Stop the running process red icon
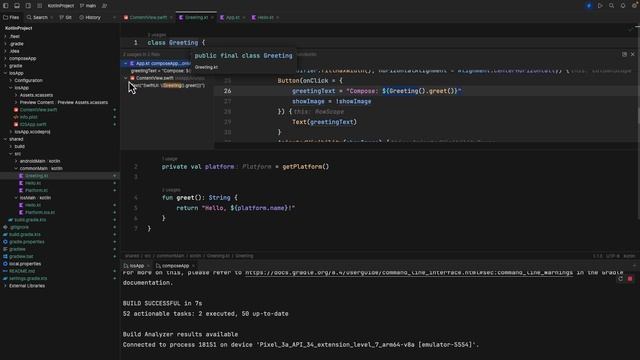This screenshot has width=640, height=360. point(630,279)
